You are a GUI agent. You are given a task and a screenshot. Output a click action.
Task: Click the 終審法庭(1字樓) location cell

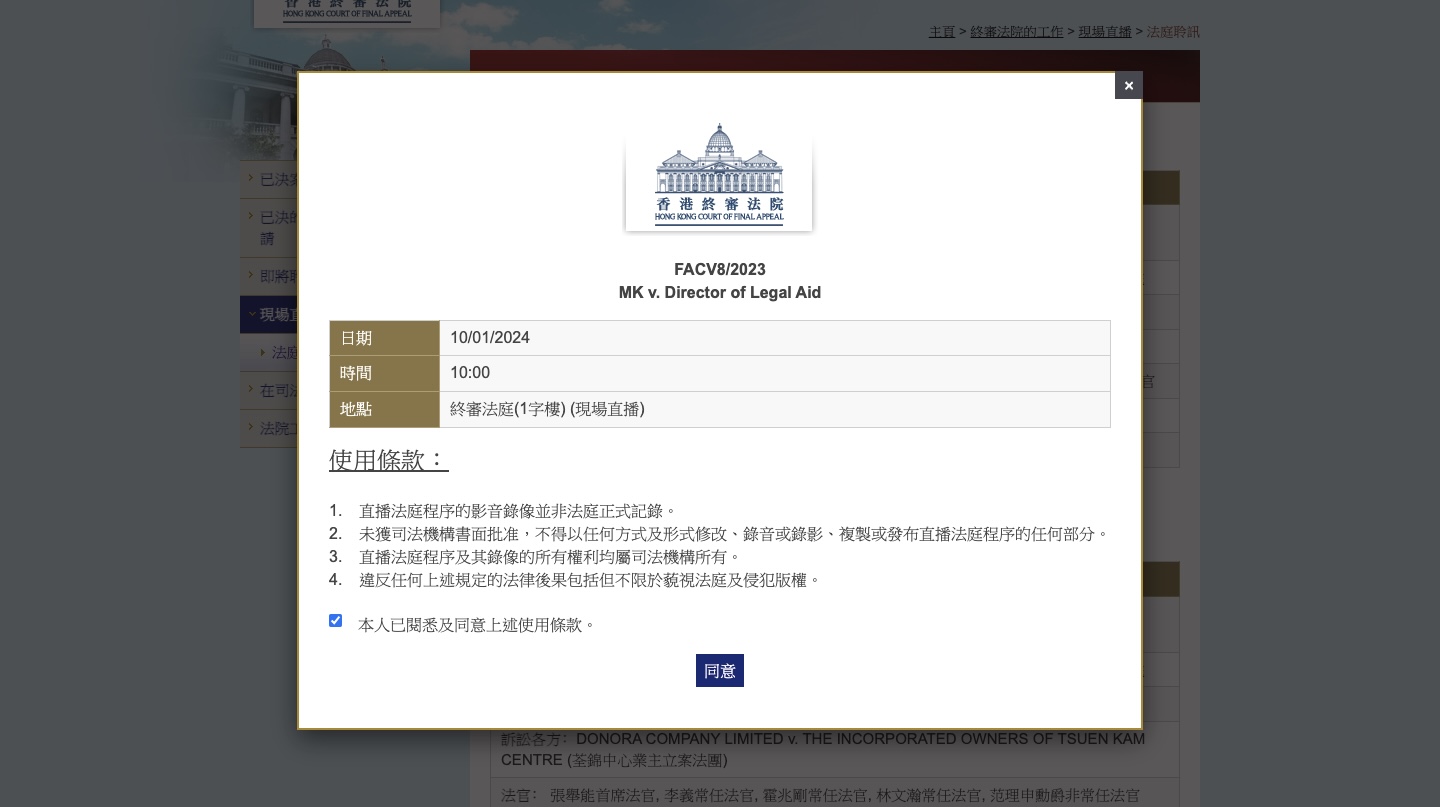(x=547, y=409)
